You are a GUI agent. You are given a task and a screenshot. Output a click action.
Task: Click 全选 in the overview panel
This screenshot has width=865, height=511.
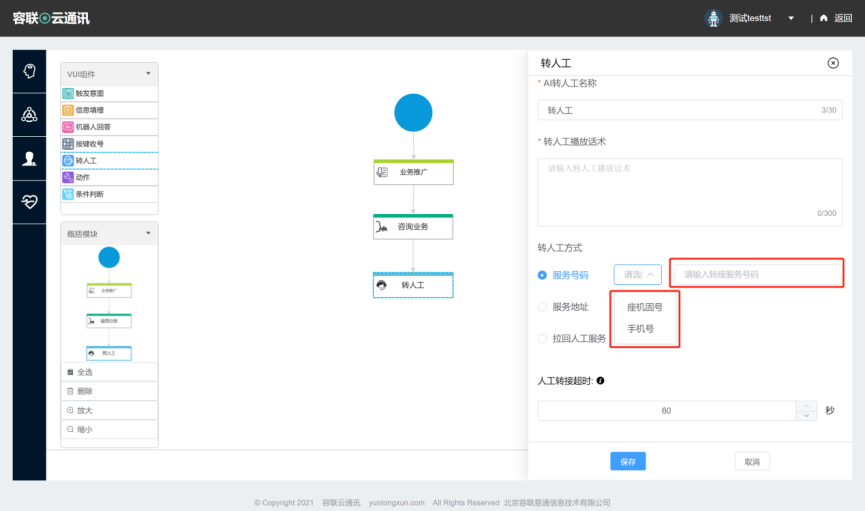pos(109,372)
